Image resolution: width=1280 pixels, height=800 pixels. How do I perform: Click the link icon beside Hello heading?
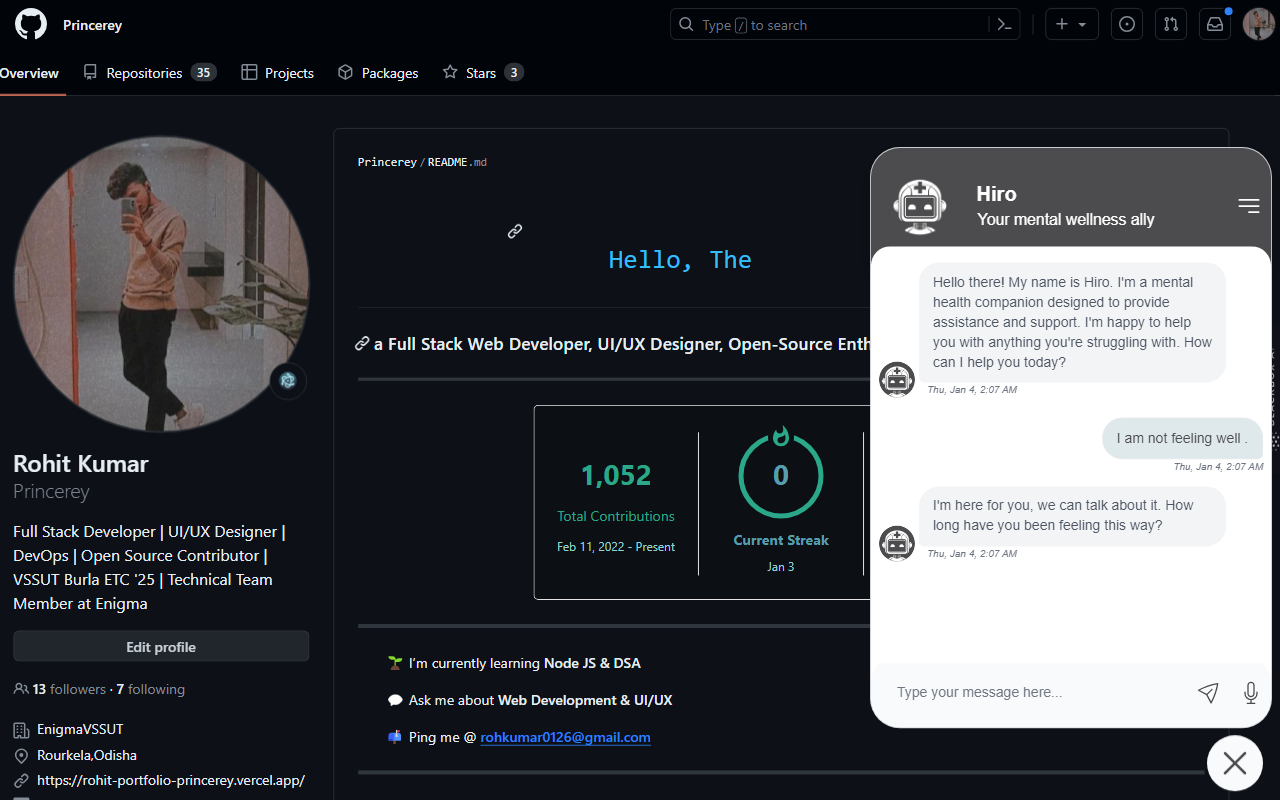tap(515, 231)
